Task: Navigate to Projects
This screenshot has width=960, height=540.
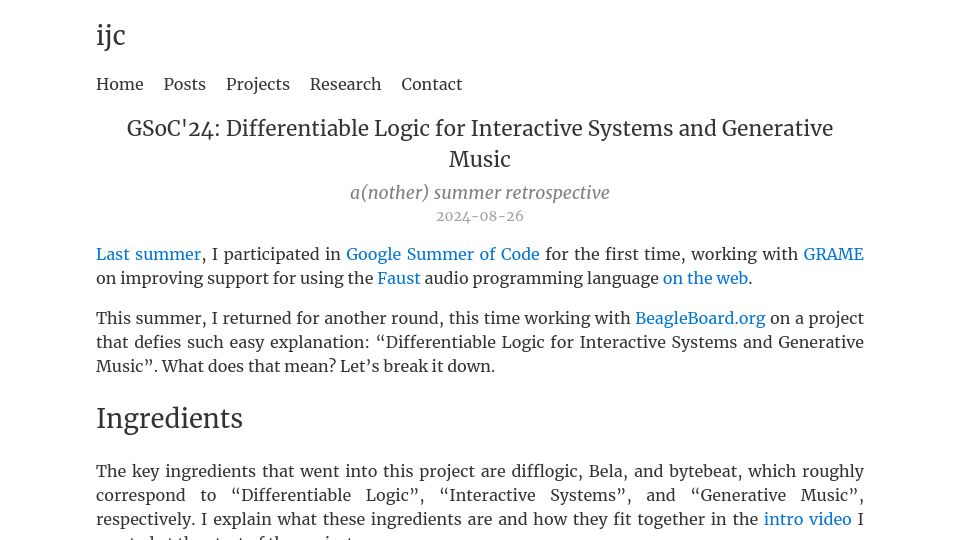Action: (x=258, y=84)
